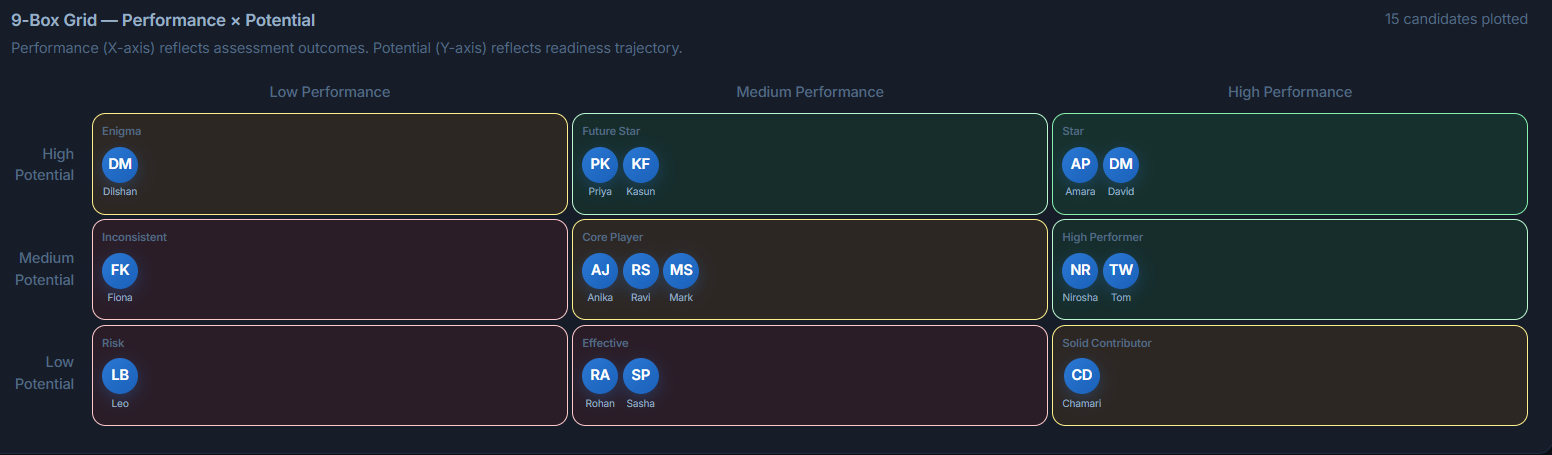This screenshot has height=455, width=1552.
Task: Select David's DM avatar in Star box
Action: [1121, 165]
